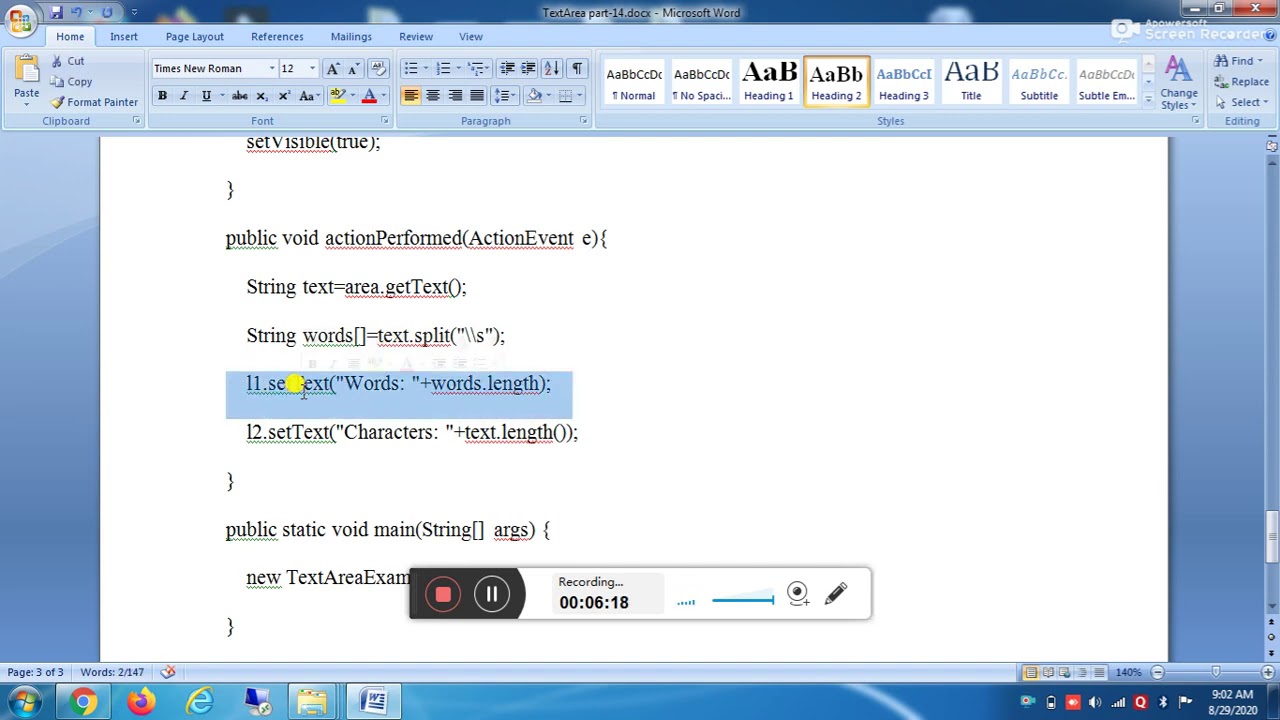1280x720 pixels.
Task: Pause the screen recording
Action: point(492,595)
